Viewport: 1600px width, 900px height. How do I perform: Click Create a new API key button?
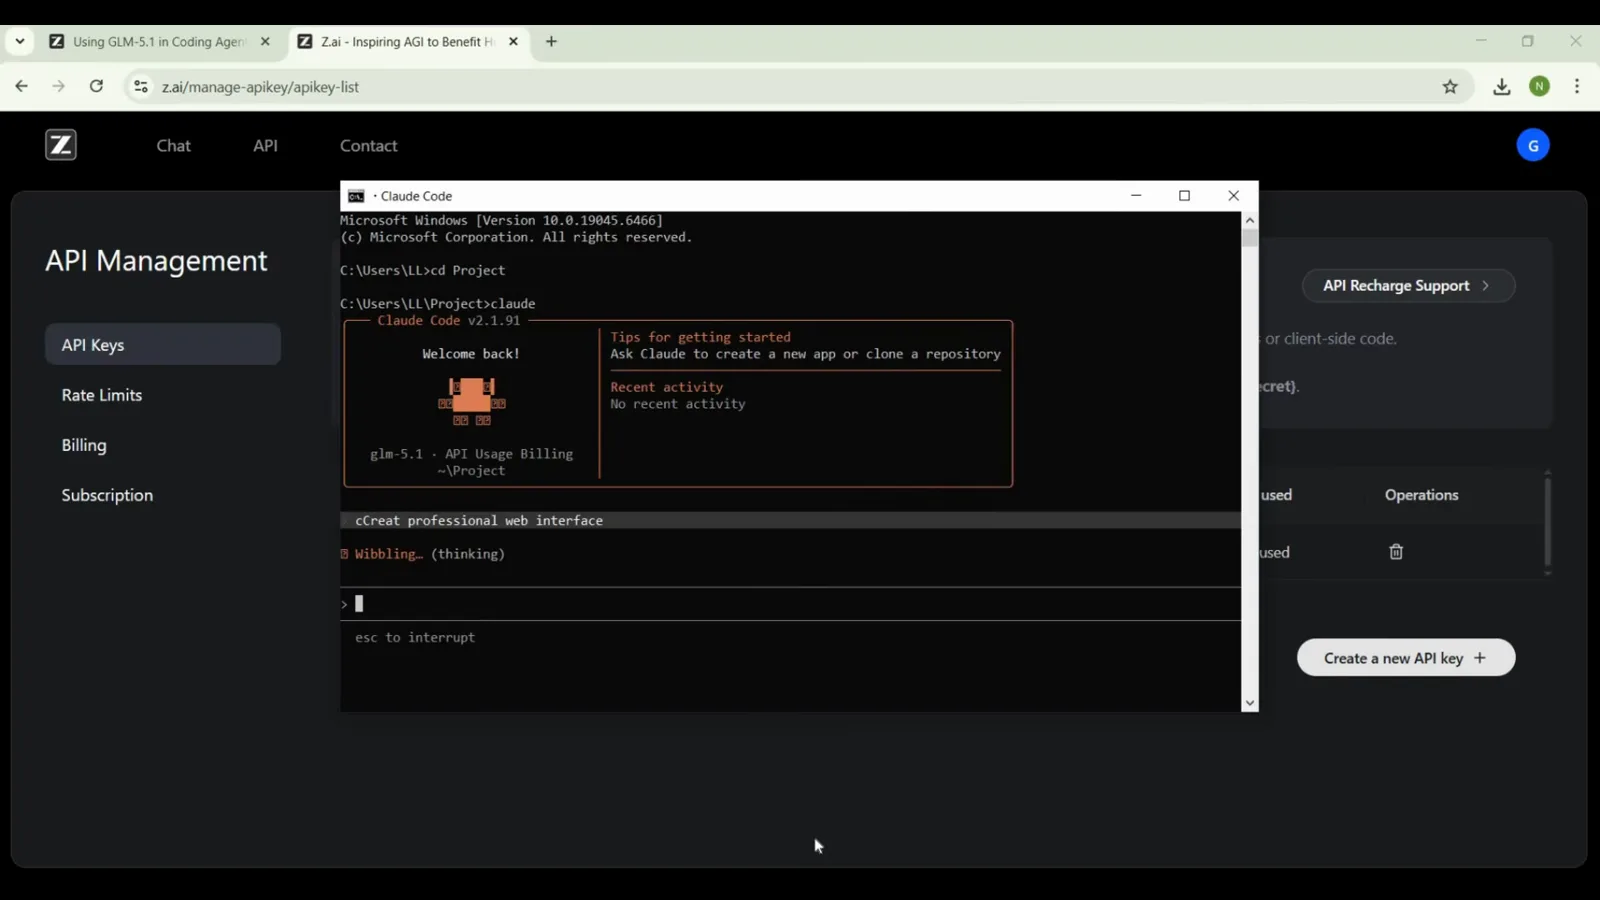coord(1406,658)
